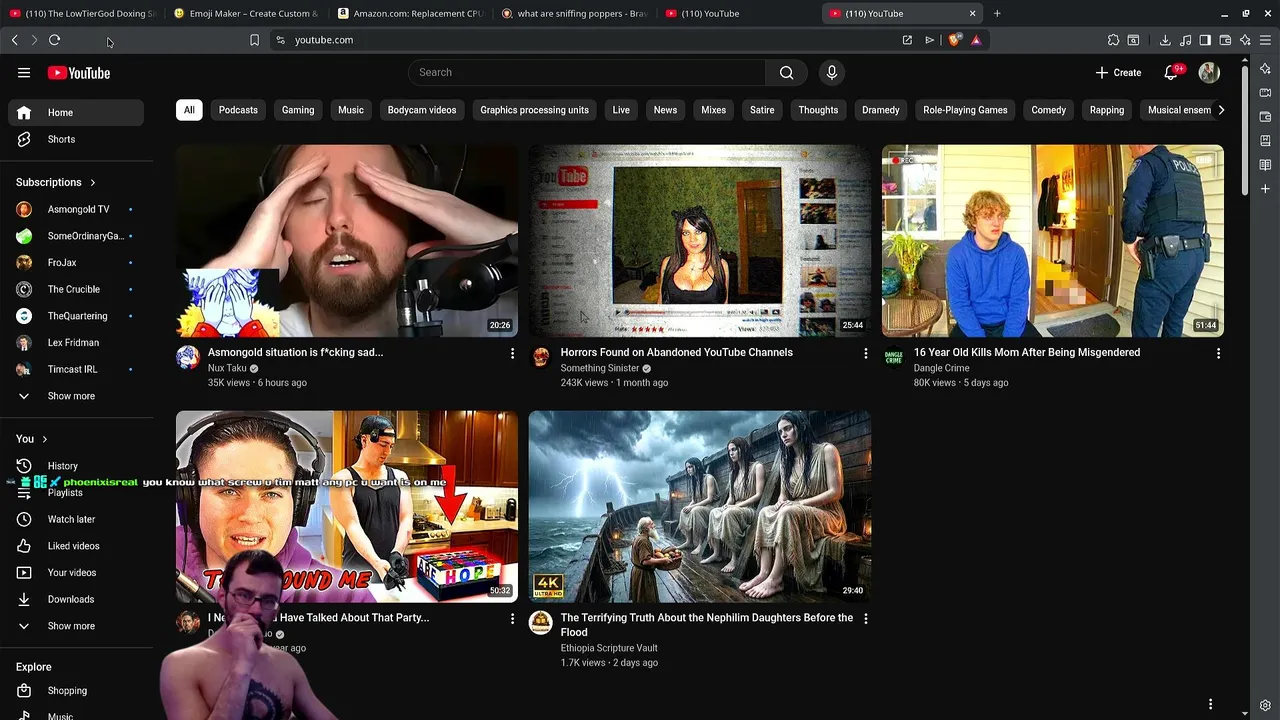Open the Asmongold TV subscription
The image size is (1280, 720).
pyautogui.click(x=76, y=210)
